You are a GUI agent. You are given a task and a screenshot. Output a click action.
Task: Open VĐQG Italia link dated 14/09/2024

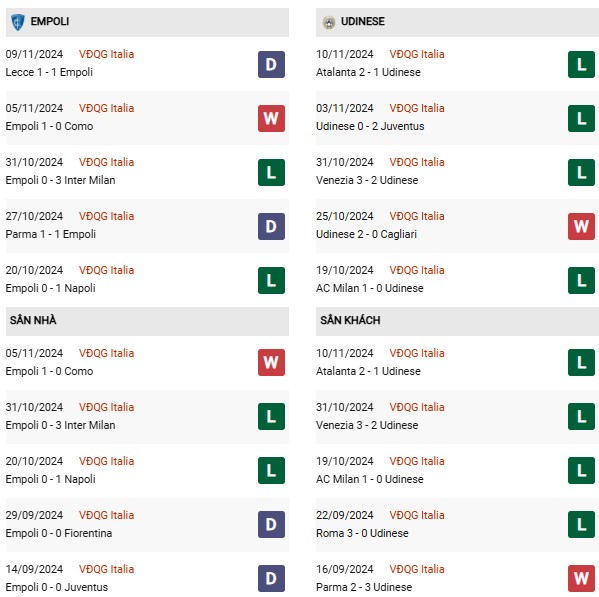pos(107,569)
